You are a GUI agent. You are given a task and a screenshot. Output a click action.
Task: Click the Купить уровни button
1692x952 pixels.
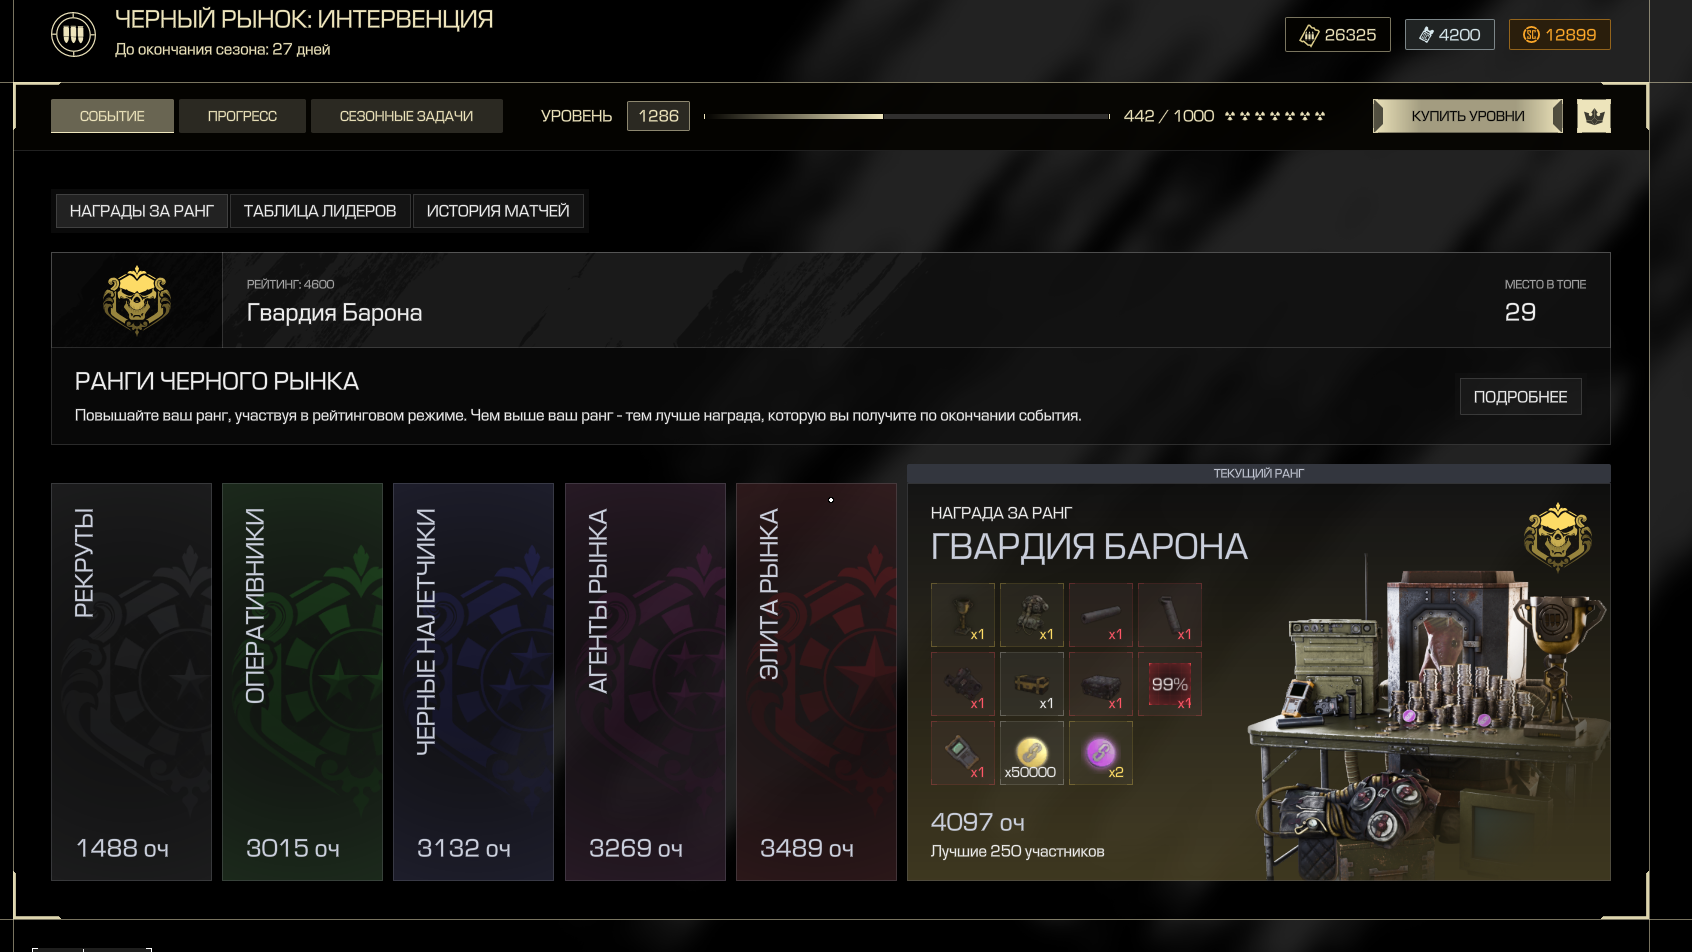[1468, 116]
